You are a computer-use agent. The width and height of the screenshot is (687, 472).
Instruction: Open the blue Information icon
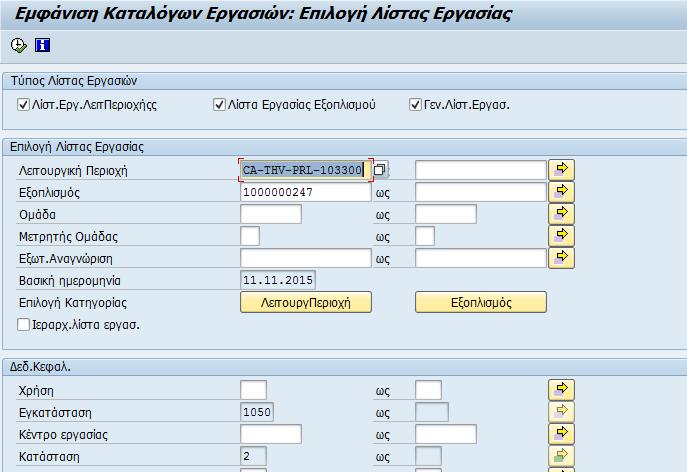[42, 45]
